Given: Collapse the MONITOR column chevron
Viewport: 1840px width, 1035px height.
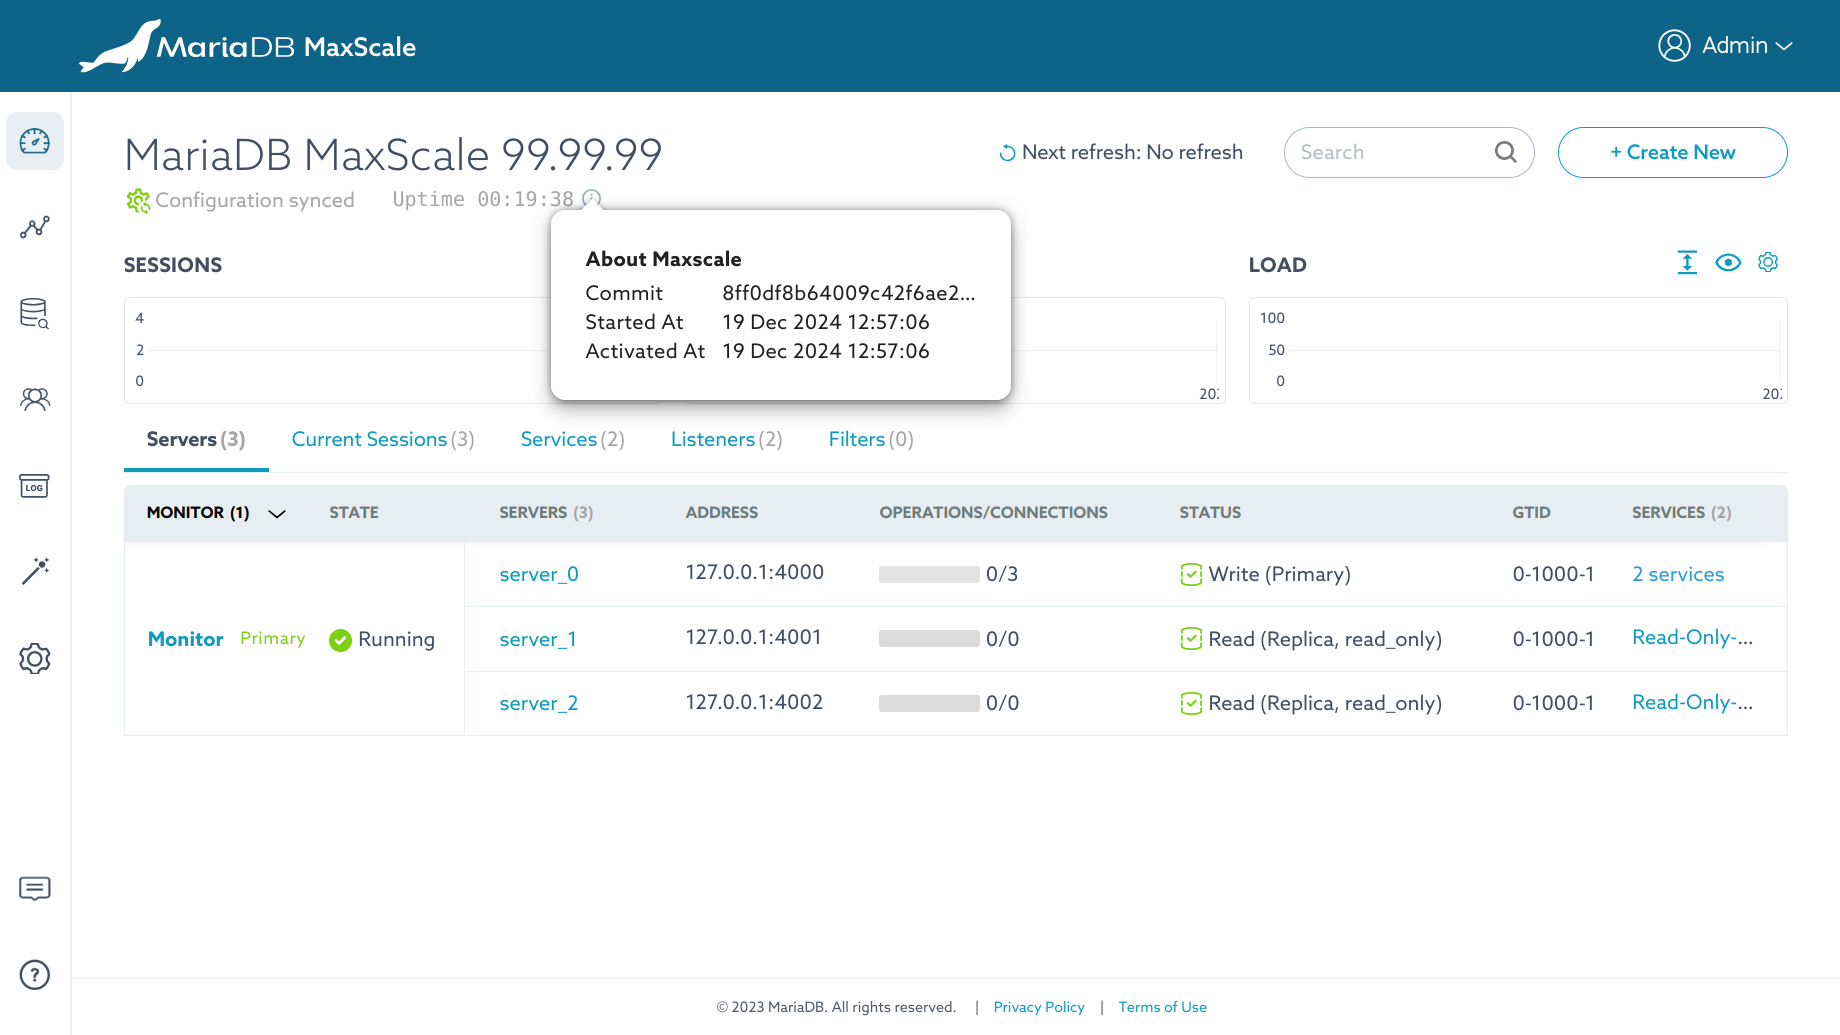Looking at the screenshot, I should click(277, 513).
